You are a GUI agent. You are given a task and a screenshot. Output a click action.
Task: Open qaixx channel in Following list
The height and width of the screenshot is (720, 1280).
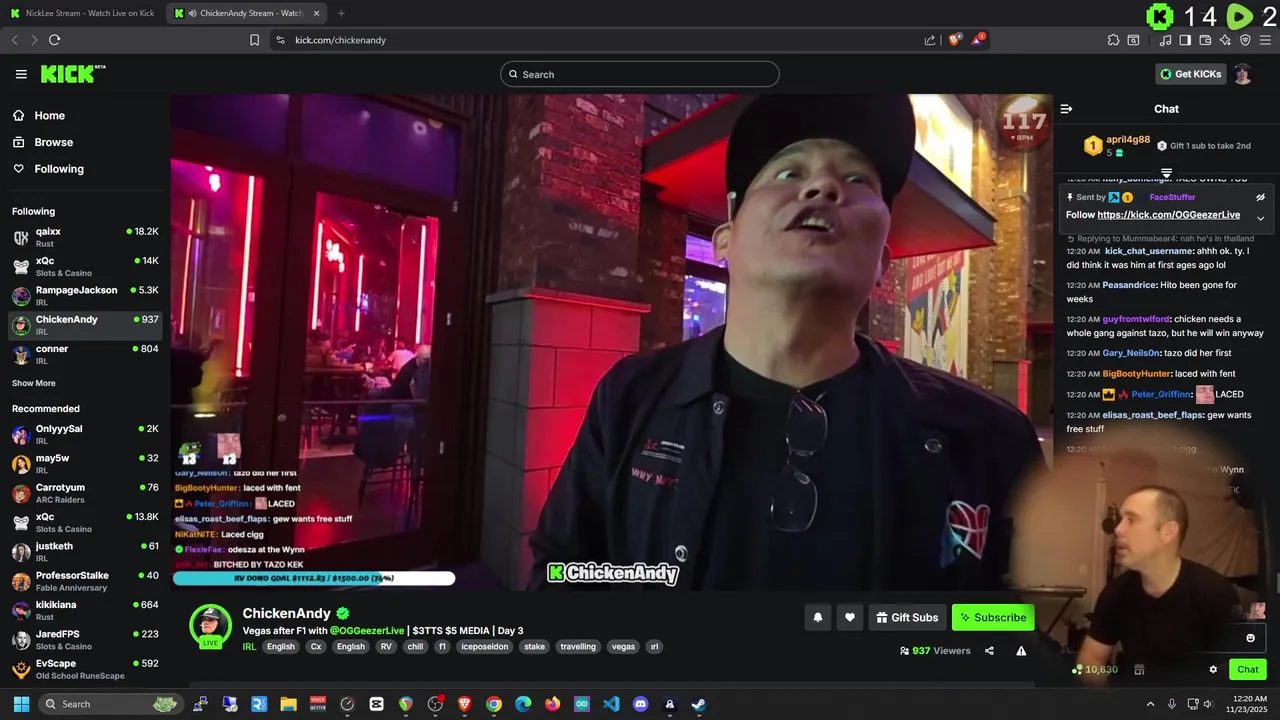point(84,237)
